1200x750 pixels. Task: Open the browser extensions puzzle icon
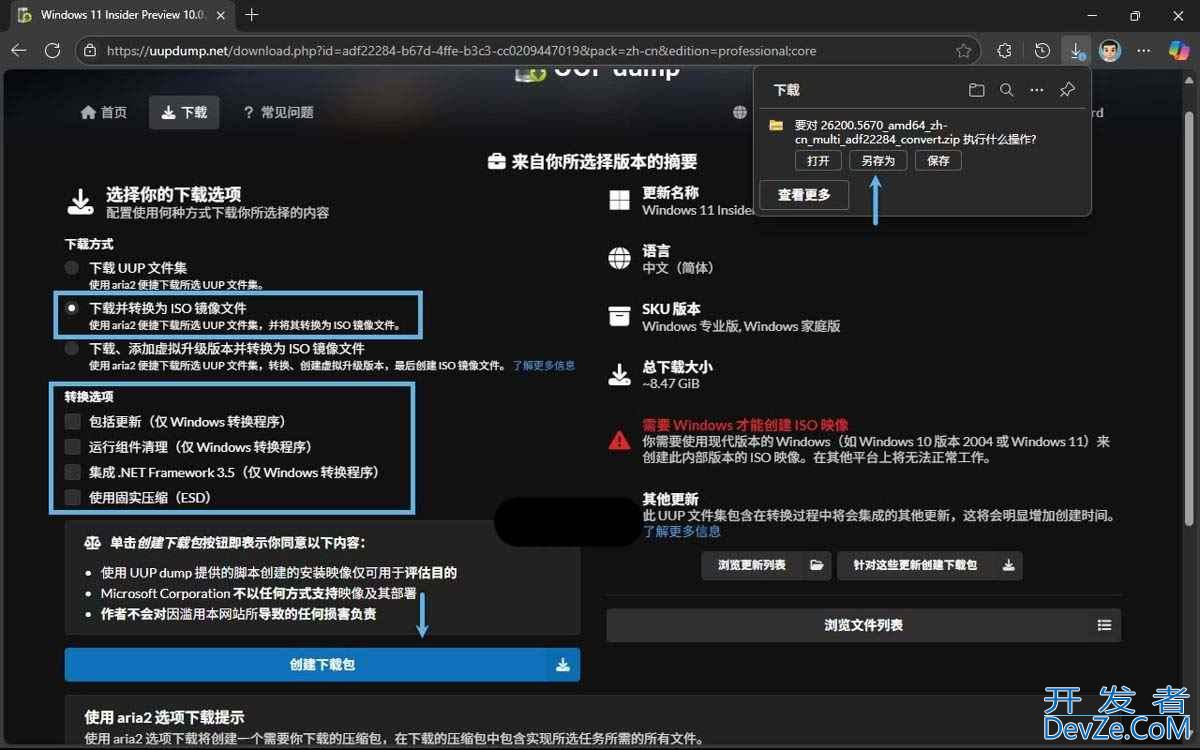tap(1005, 50)
